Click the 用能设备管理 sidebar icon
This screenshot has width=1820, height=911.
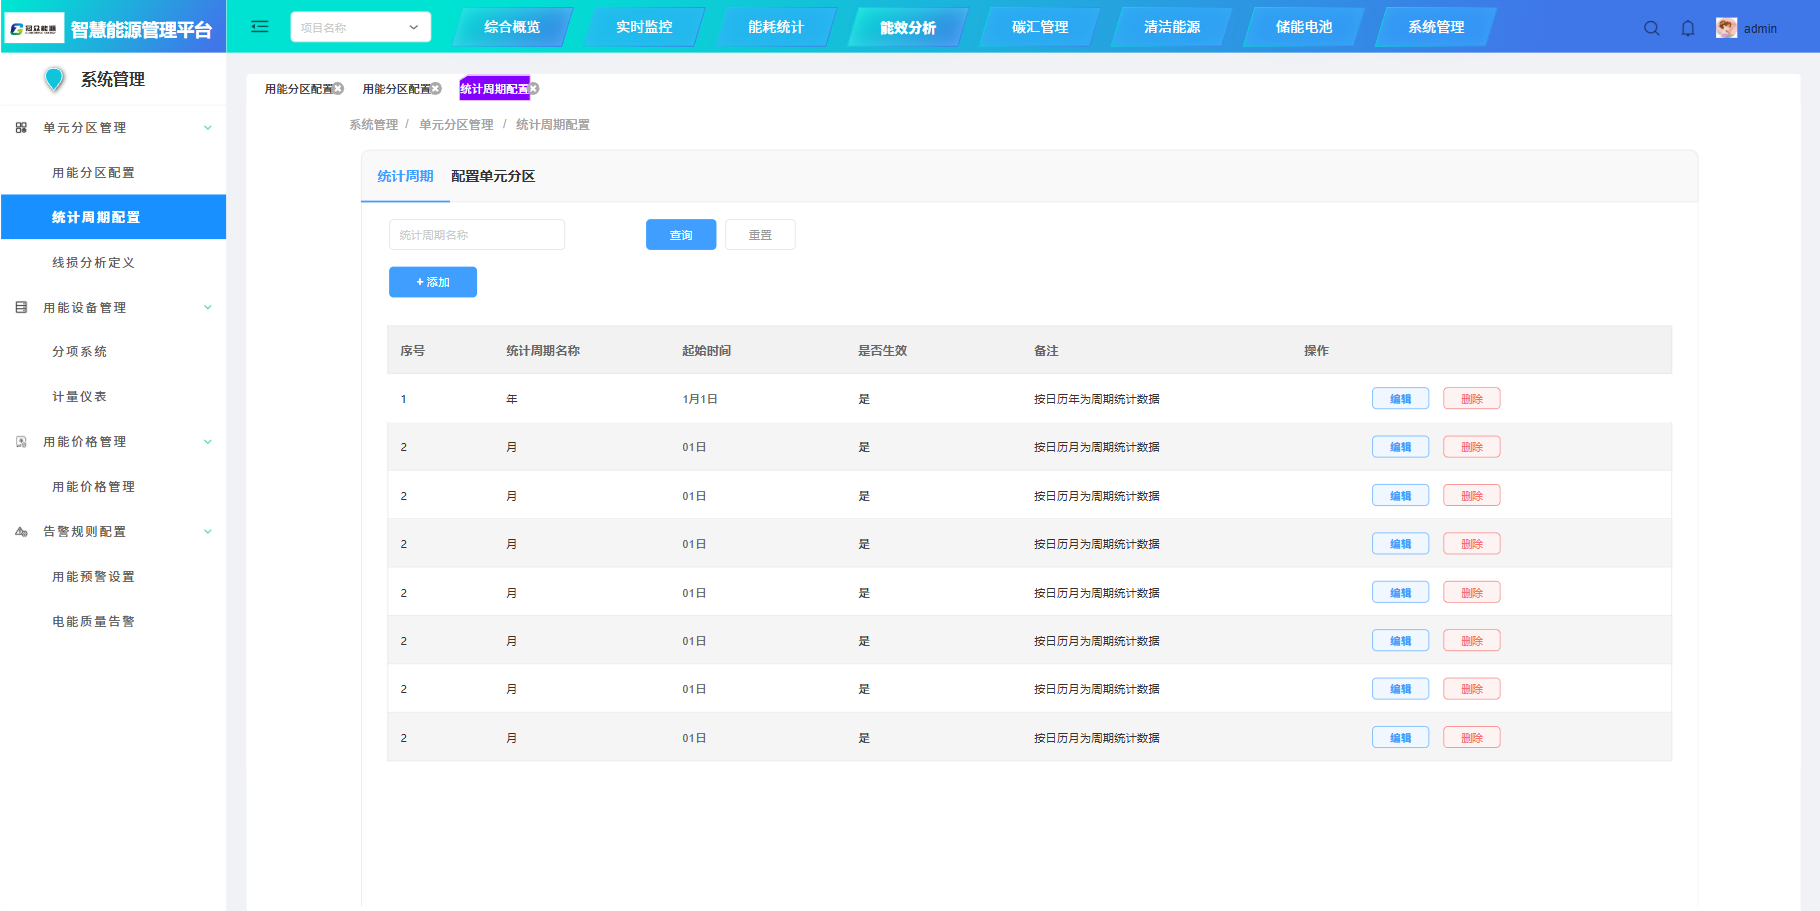tap(21, 307)
